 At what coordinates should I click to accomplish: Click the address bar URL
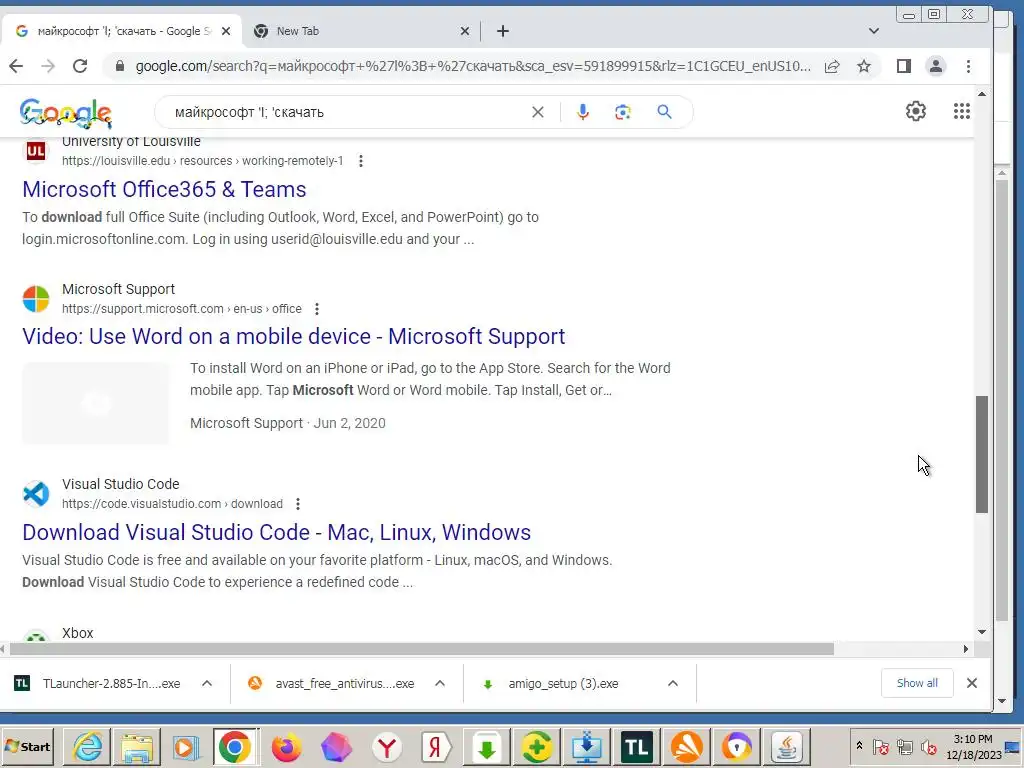tap(473, 66)
